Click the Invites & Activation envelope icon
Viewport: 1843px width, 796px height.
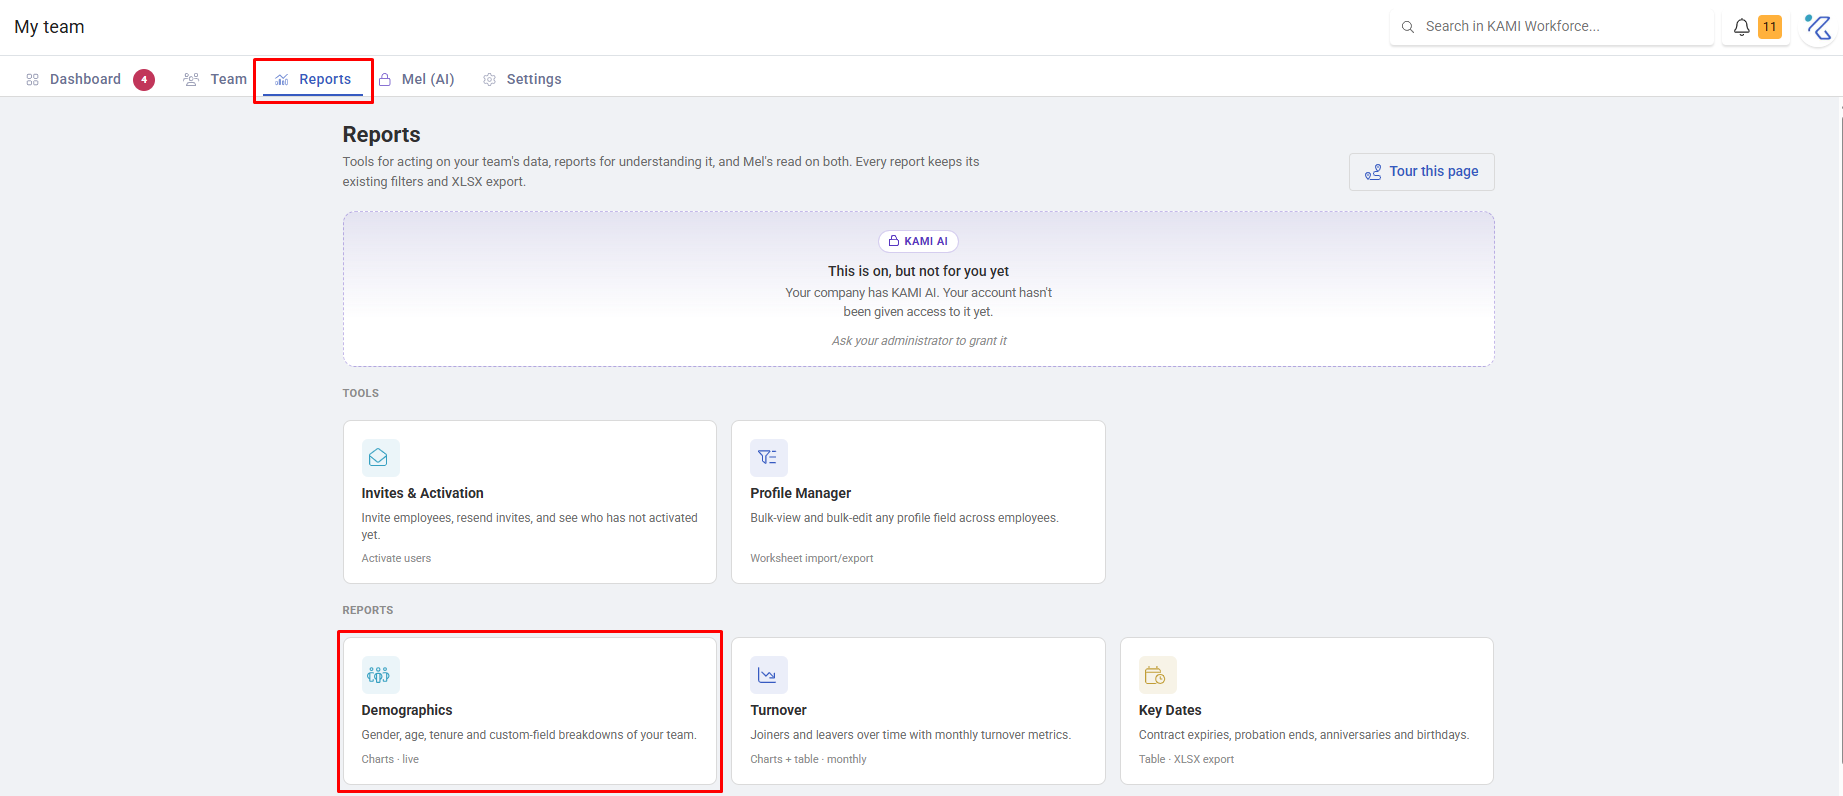coord(380,458)
